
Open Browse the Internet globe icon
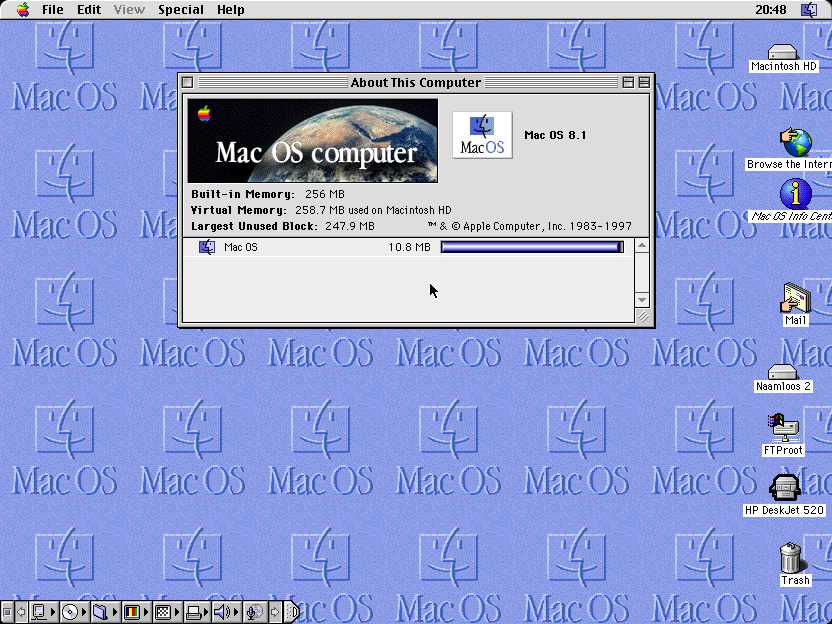coord(795,141)
